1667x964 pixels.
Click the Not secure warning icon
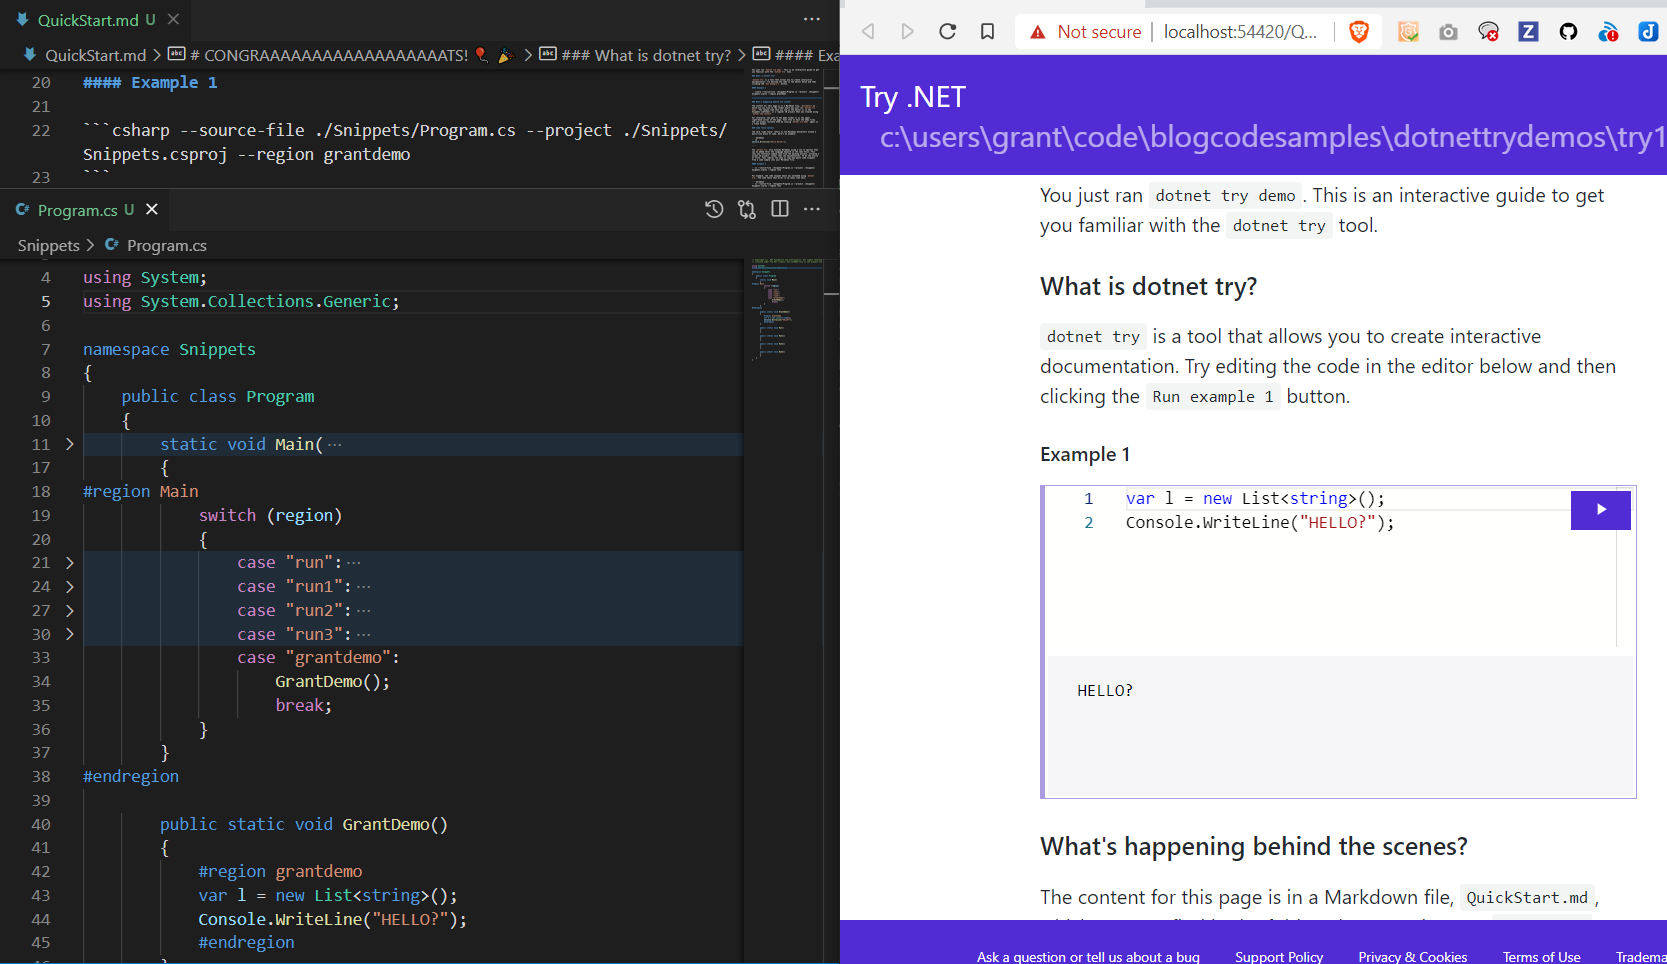[x=1038, y=32]
